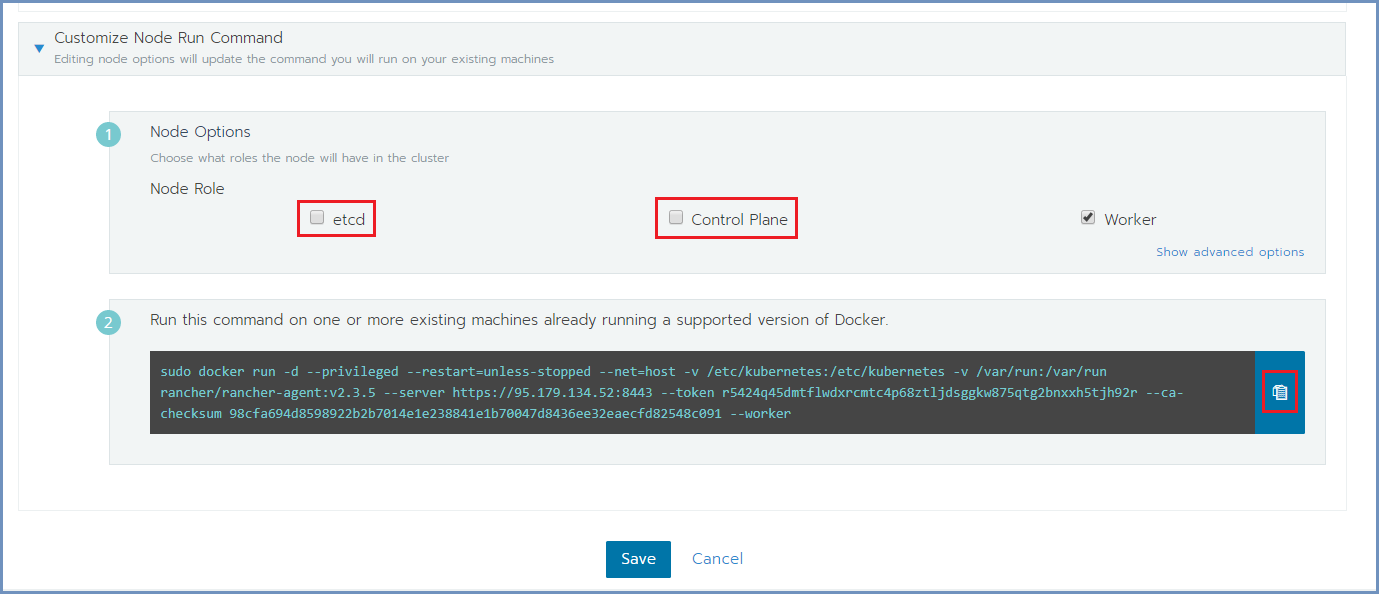The height and width of the screenshot is (594, 1379).
Task: Click 'Editing node options will update' subtitle
Action: click(x=304, y=59)
